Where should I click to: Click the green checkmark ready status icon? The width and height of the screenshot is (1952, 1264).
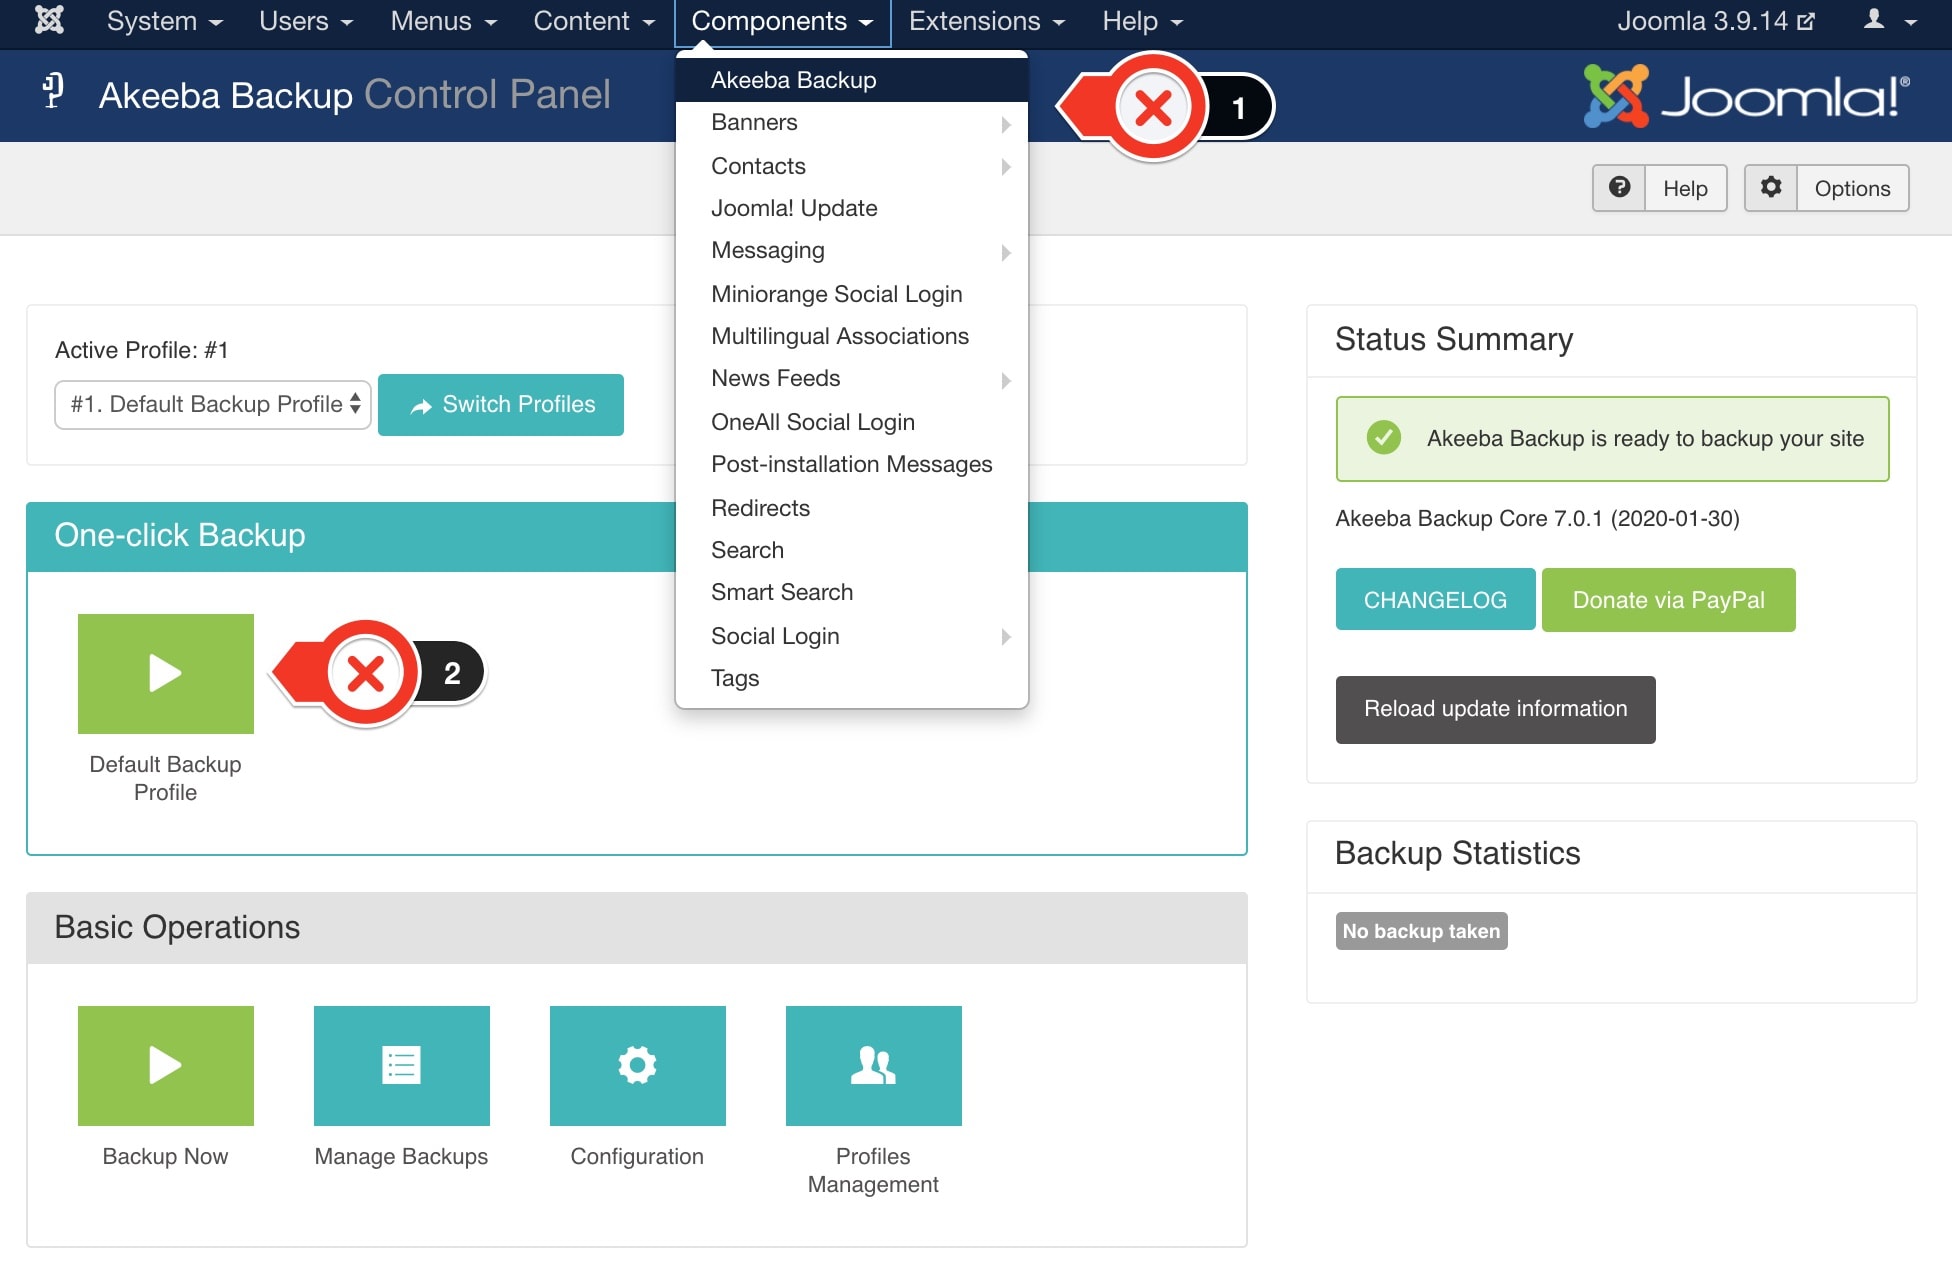1384,437
